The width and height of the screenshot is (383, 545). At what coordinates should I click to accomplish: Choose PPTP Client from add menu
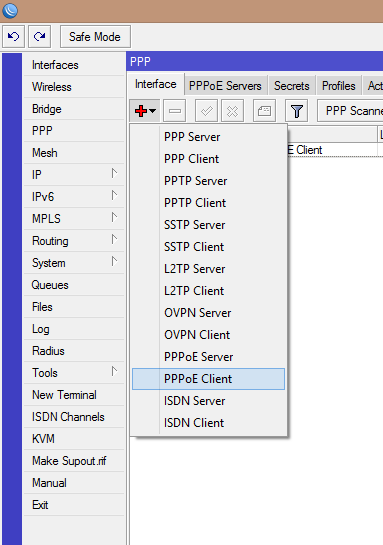[208, 203]
